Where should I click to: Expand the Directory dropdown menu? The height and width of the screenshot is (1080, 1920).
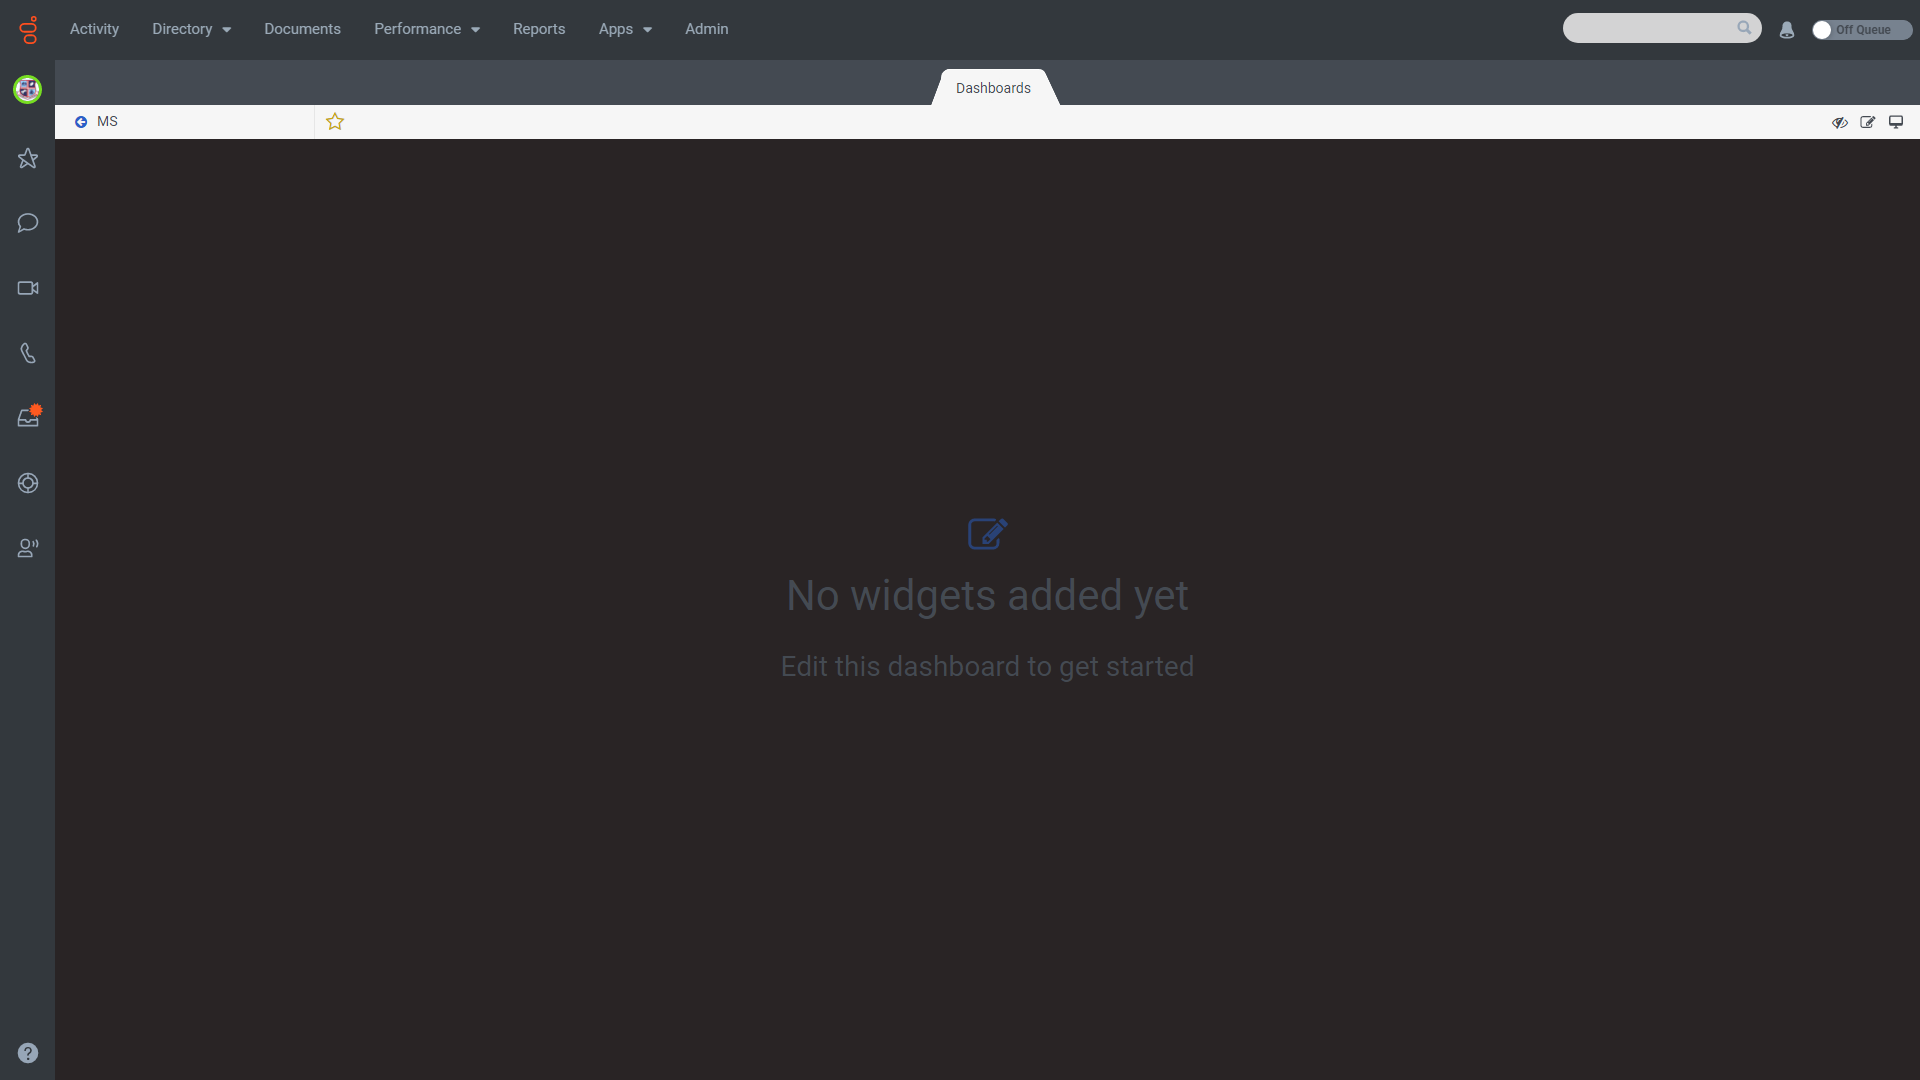tap(191, 29)
